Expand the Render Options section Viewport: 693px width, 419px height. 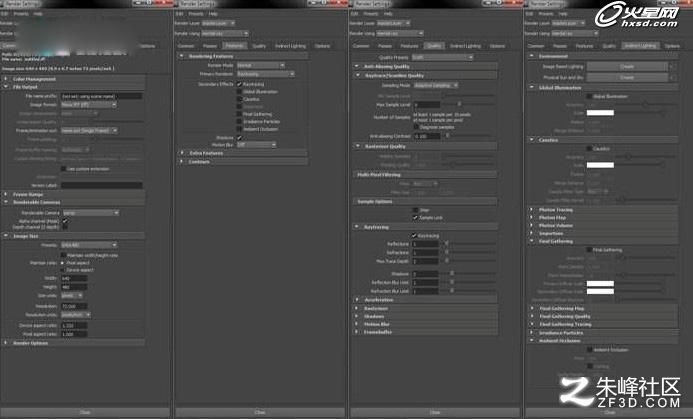73,343
